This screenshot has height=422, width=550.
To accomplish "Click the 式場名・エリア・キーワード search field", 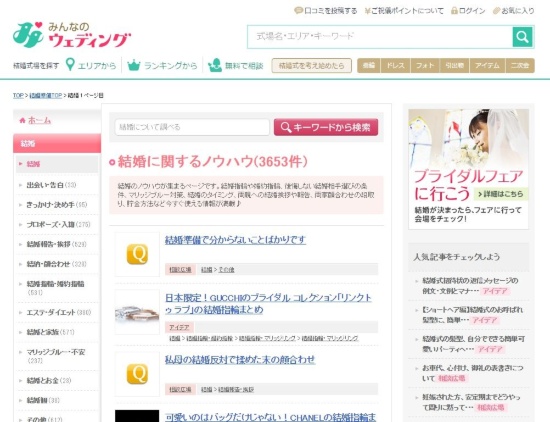I will click(x=380, y=36).
